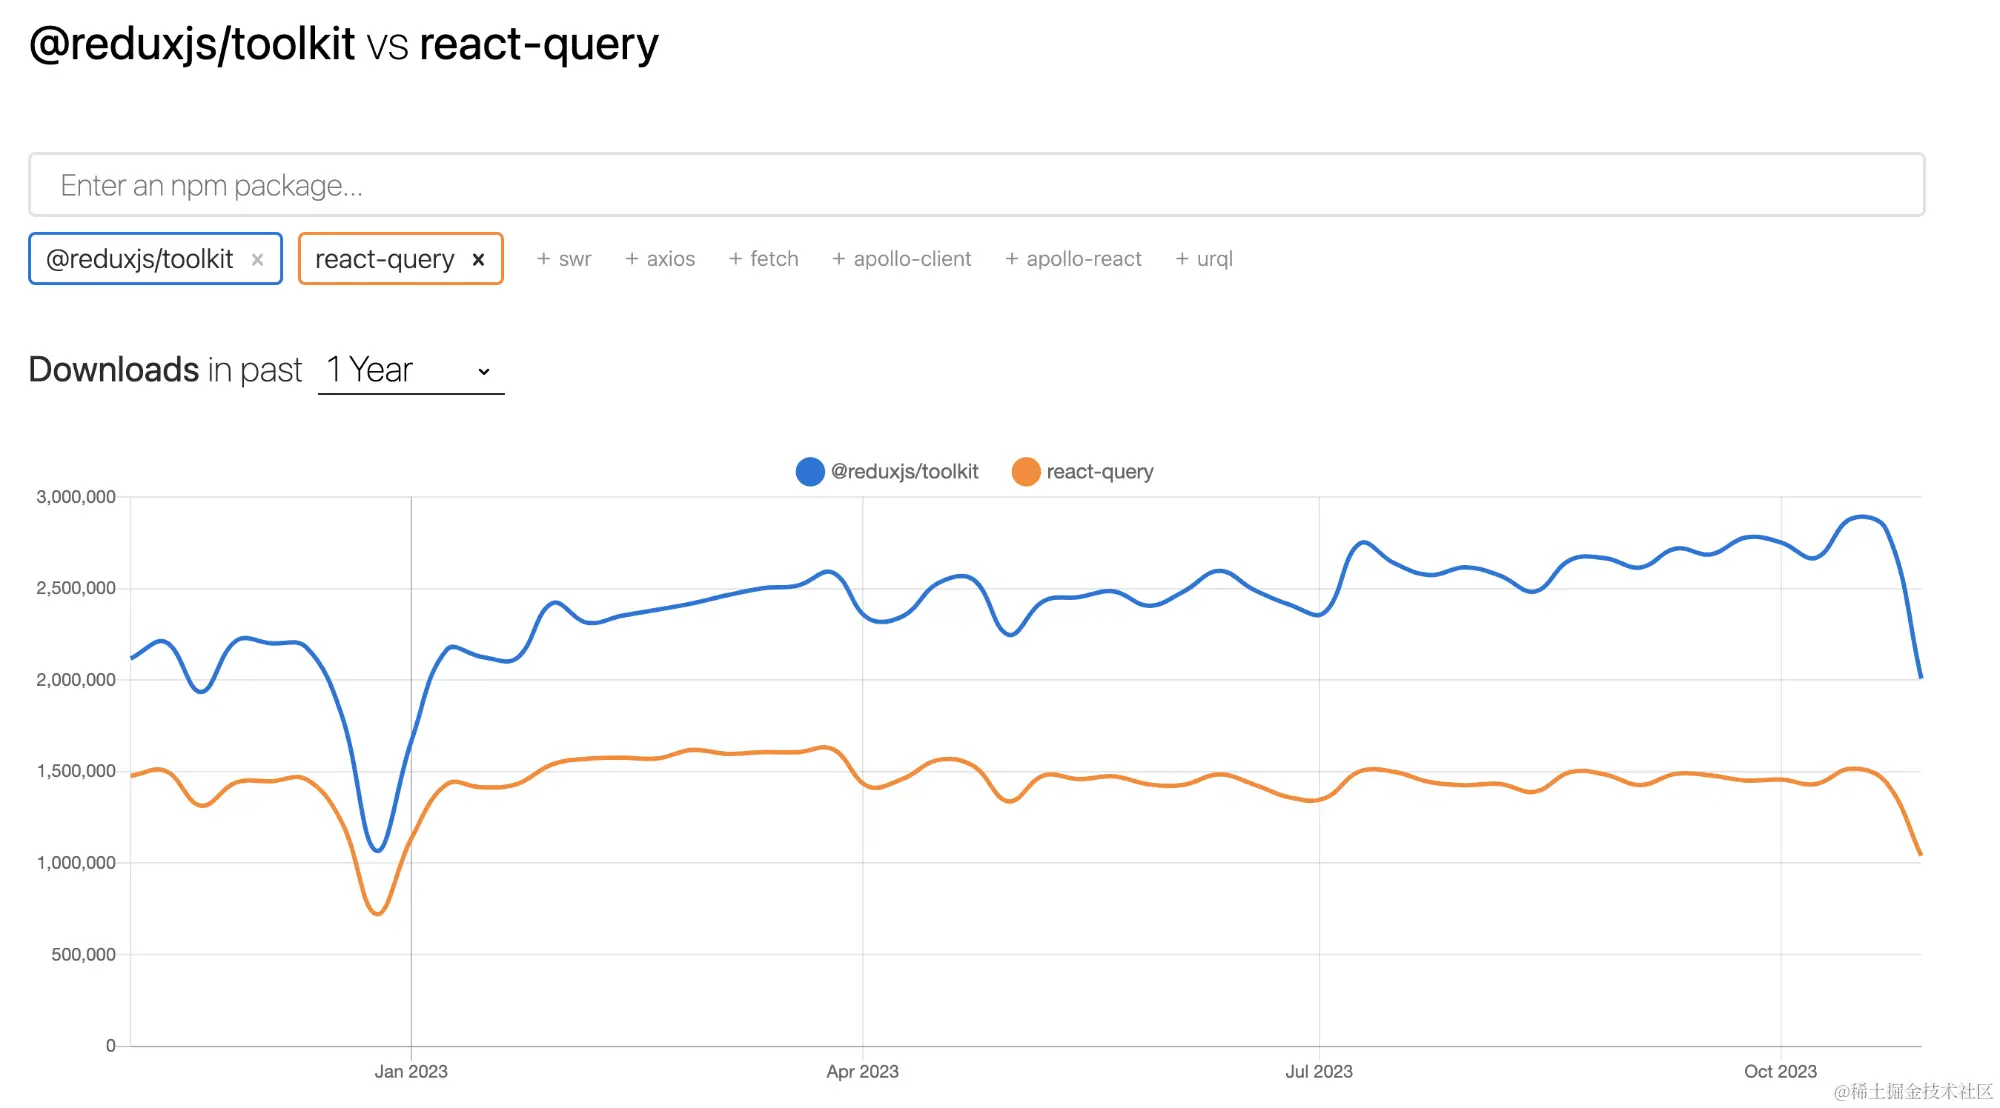Click the page title @reduxjs/toolkit vs react-query
Screen dimensions: 2000x1108
(344, 45)
